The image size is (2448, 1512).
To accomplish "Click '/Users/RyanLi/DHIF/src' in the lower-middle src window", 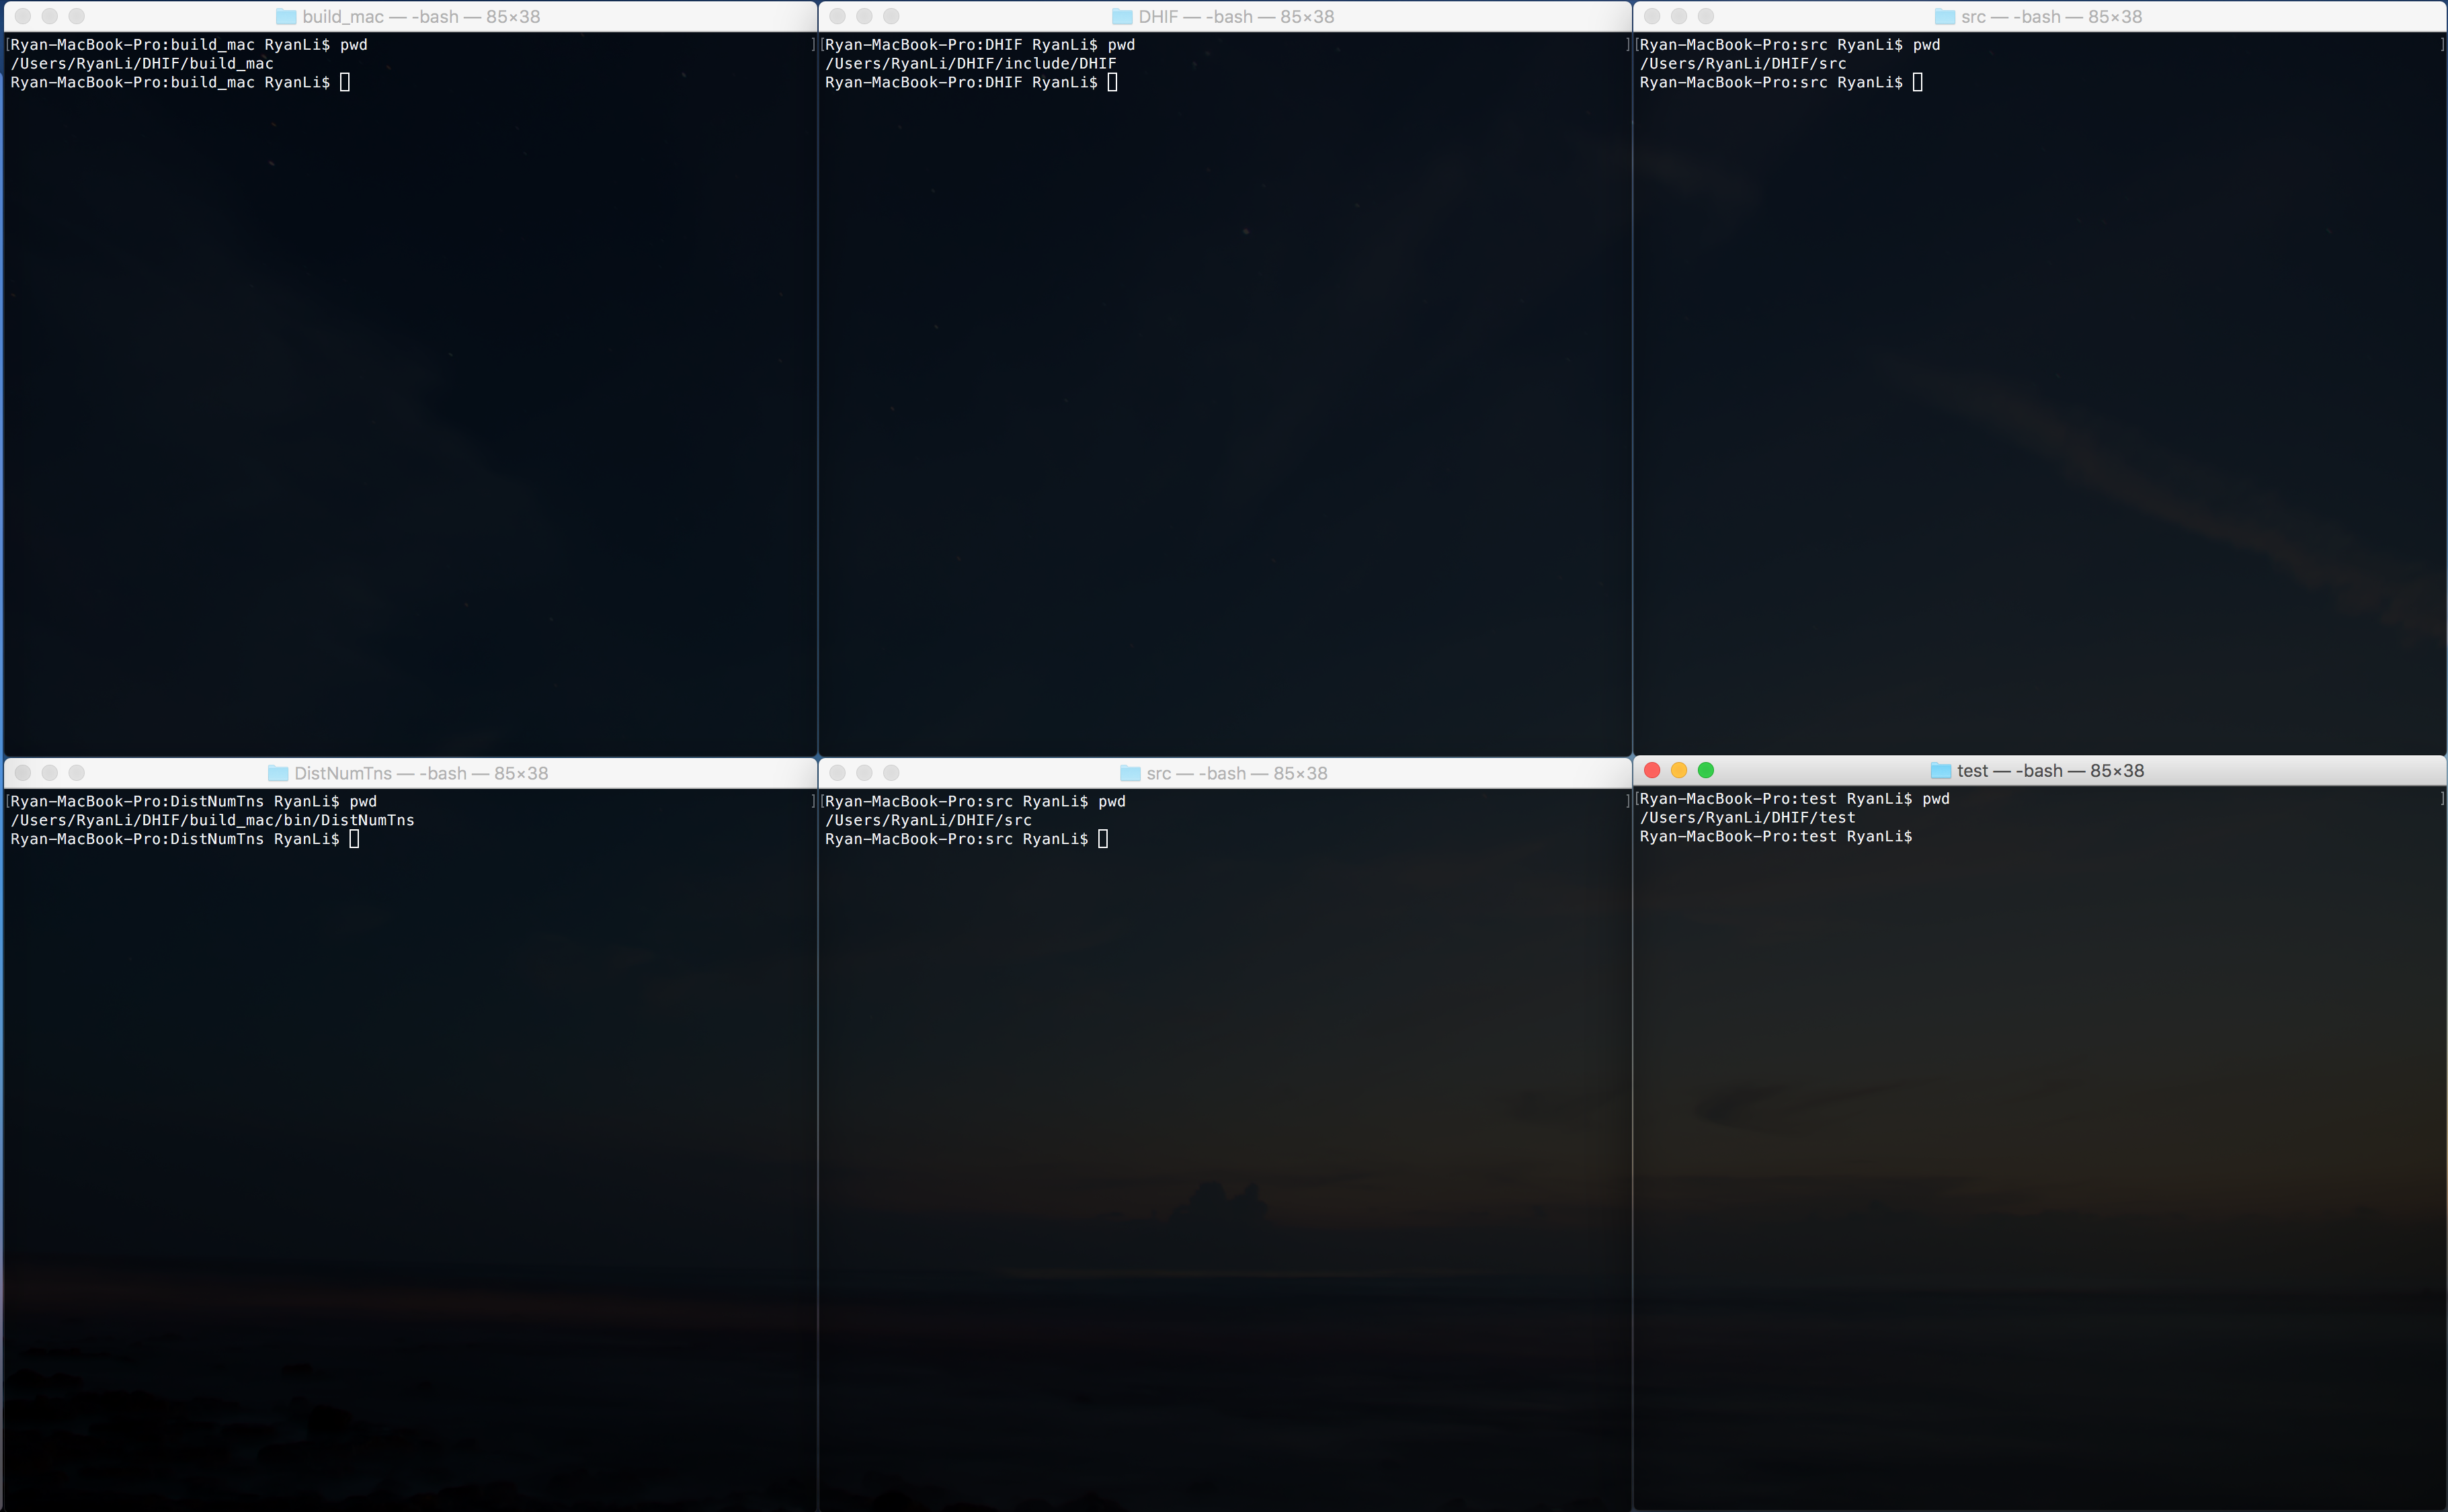I will tap(928, 820).
